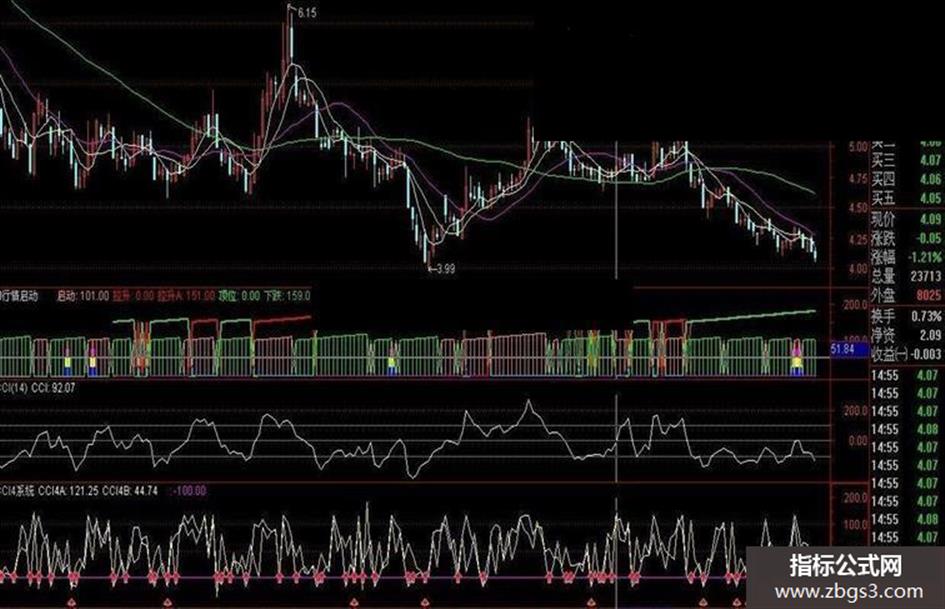Click the 4.50 price axis label

(858, 208)
